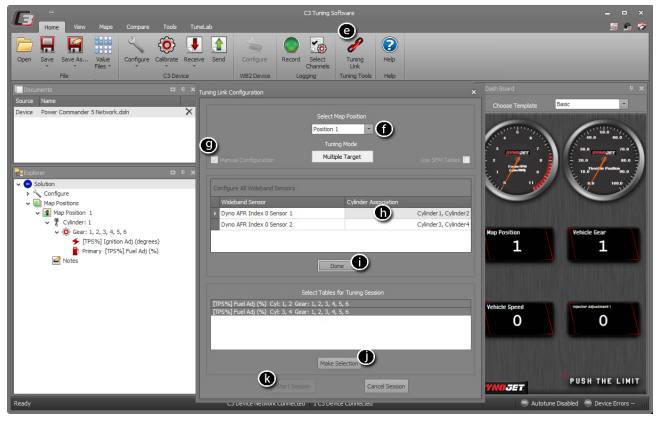Click the Start Session button
This screenshot has width=672, height=422.
(293, 386)
